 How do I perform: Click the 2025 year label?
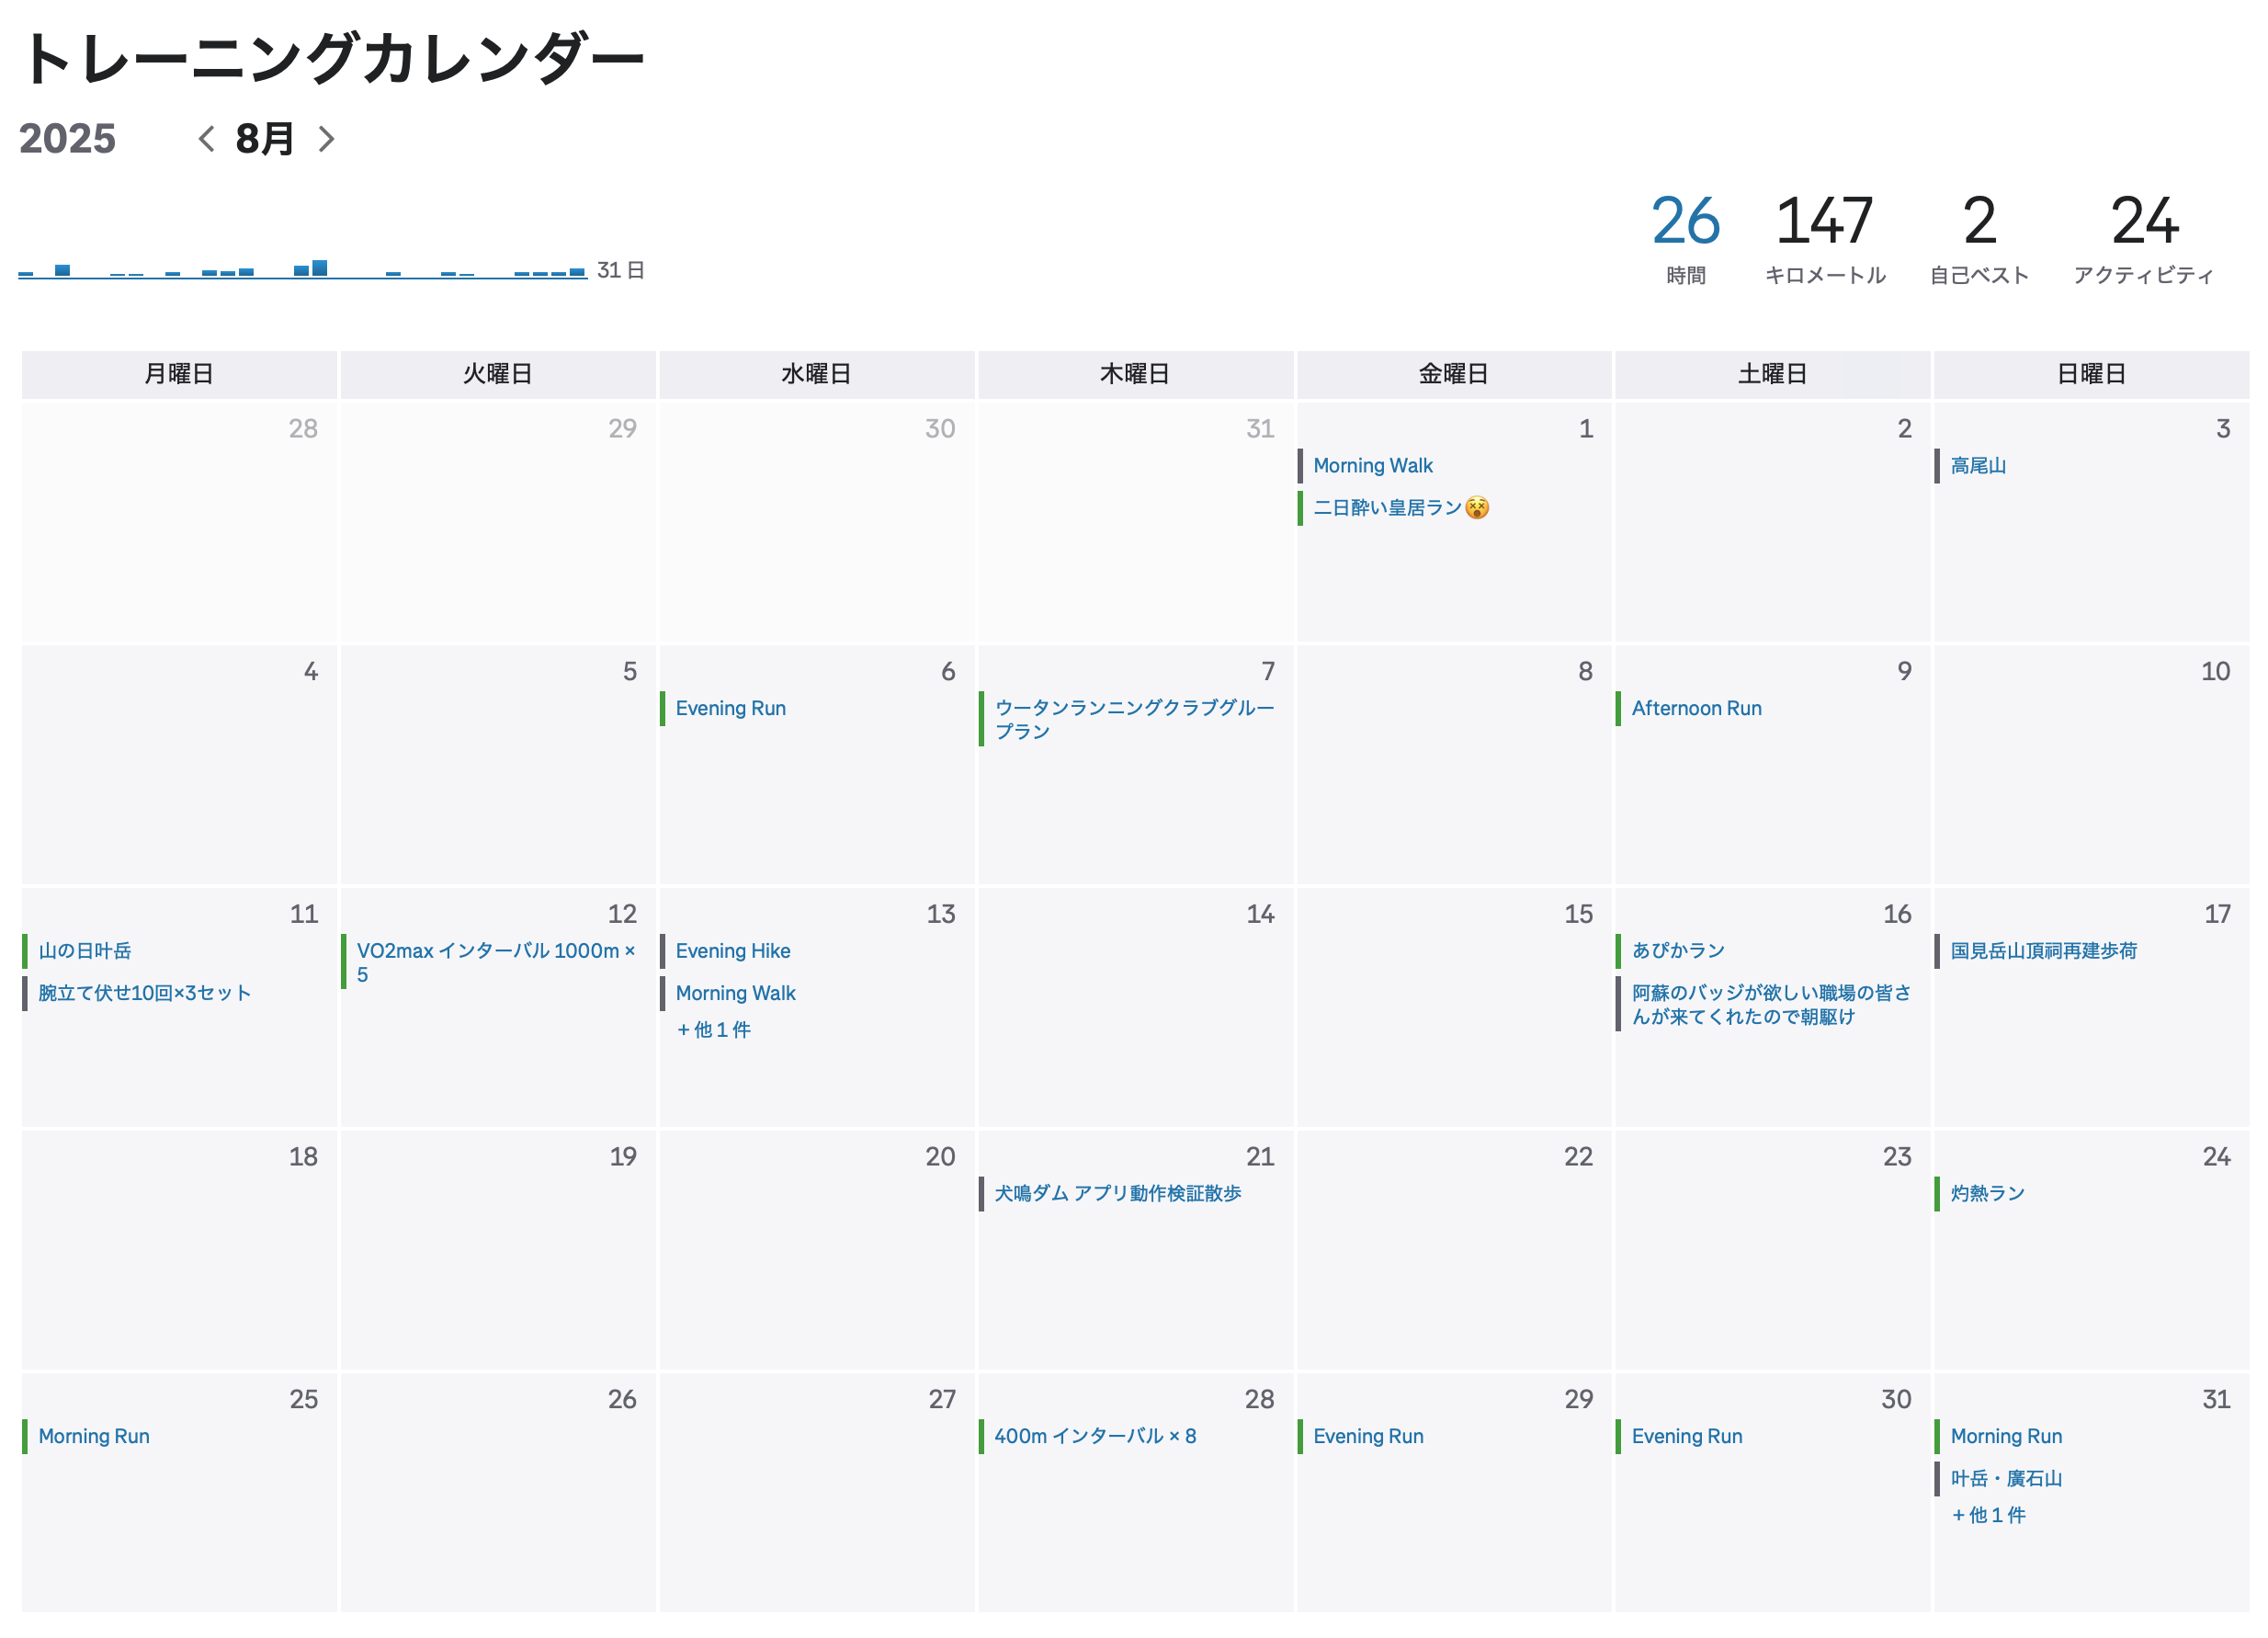(x=69, y=139)
